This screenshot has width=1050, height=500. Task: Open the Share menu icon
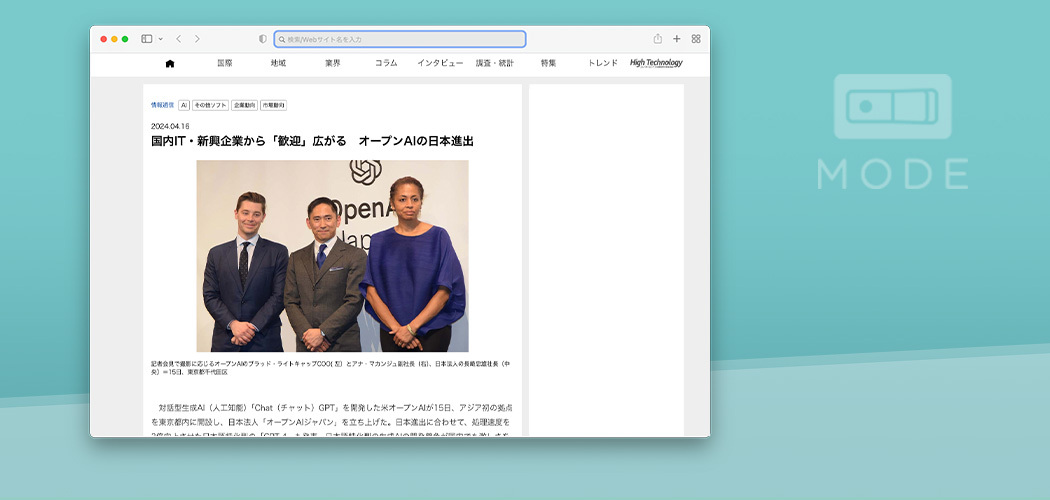pos(658,39)
